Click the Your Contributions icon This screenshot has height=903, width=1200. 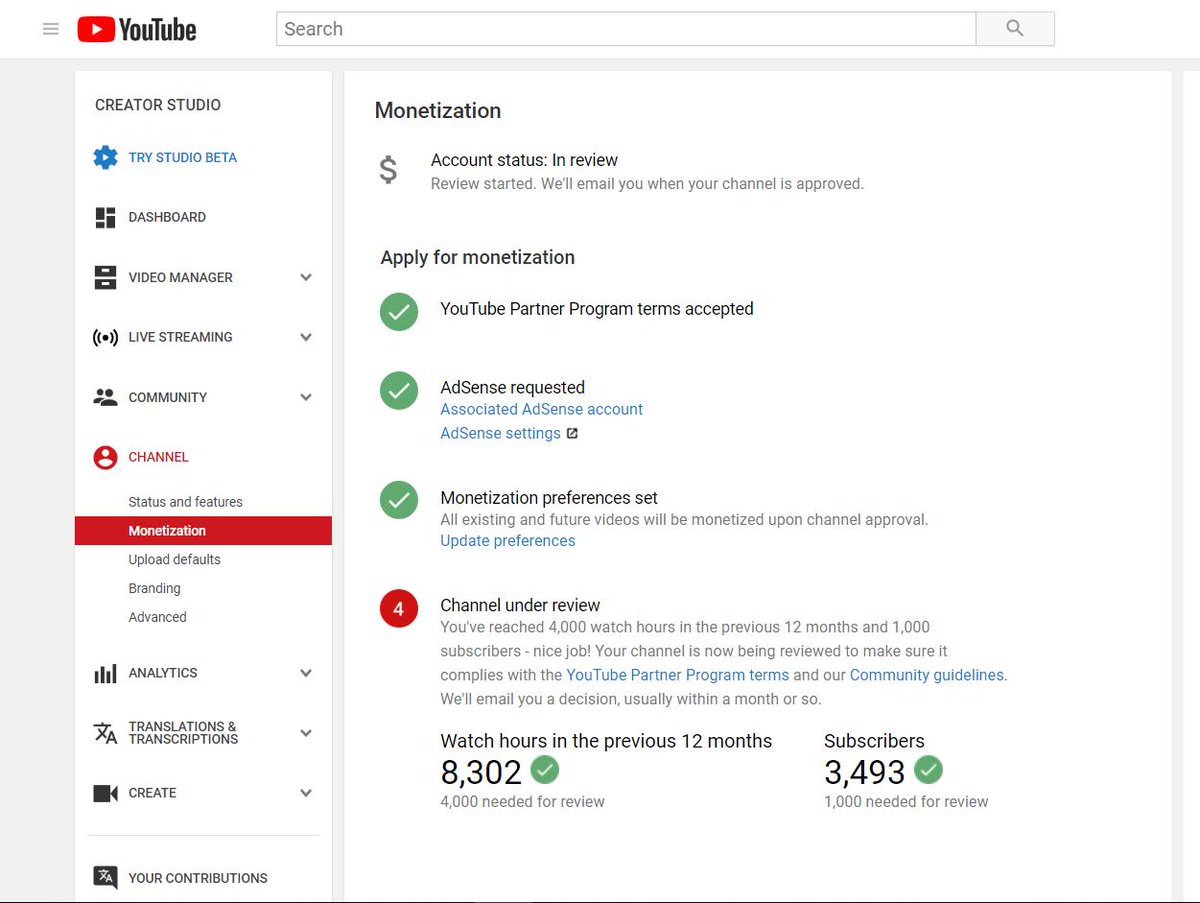tap(105, 877)
